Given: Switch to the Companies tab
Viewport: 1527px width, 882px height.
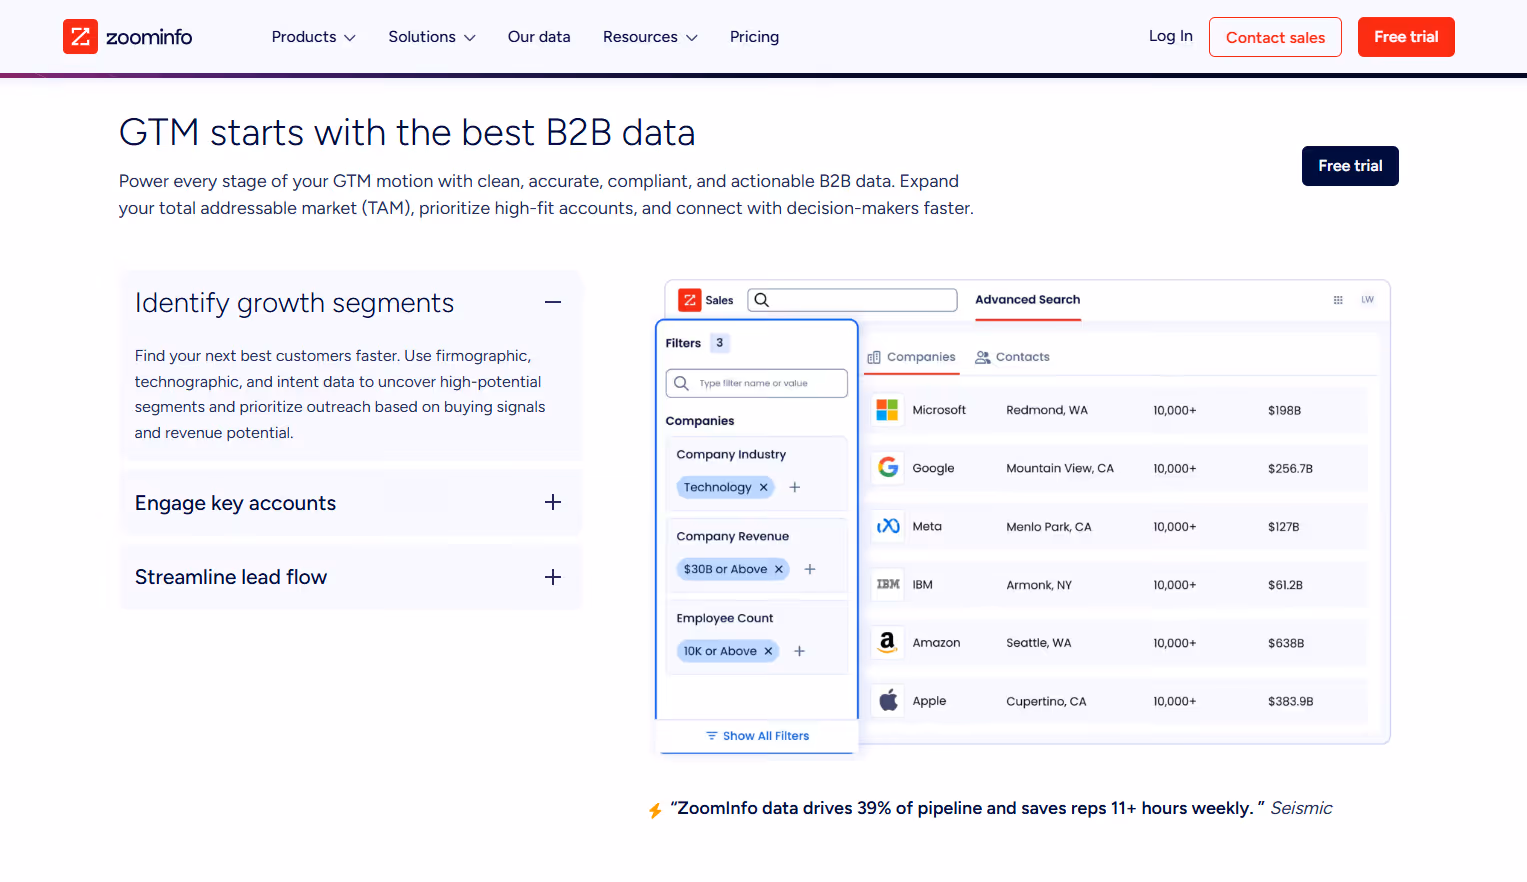Looking at the screenshot, I should (911, 357).
